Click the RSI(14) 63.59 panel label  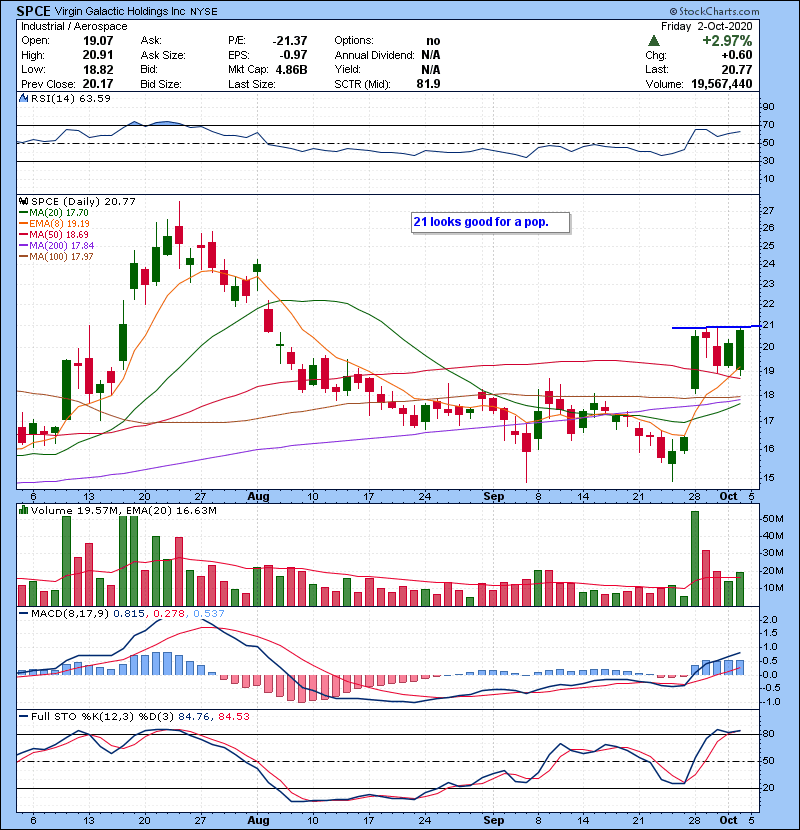point(71,98)
